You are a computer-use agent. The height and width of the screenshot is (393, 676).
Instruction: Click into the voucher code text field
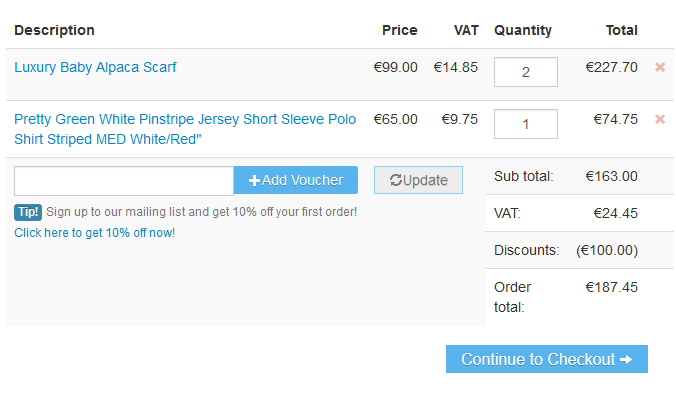[124, 181]
